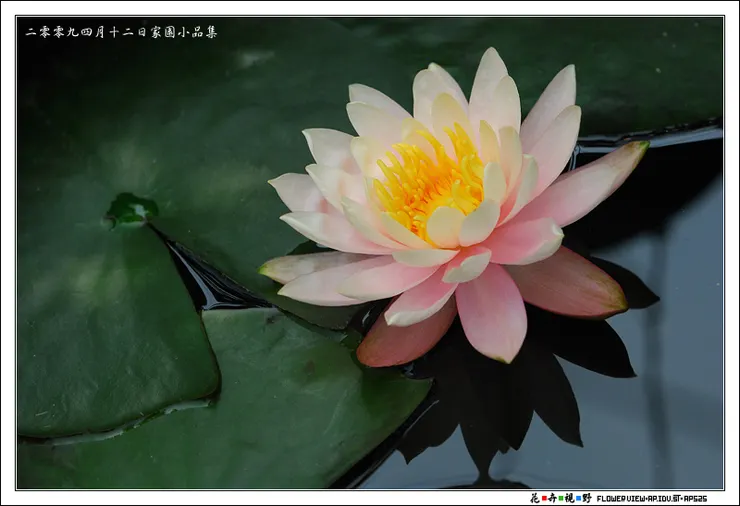Click the caption text 二零零九四月十二日家園小品集
This screenshot has width=740, height=506.
pos(121,32)
